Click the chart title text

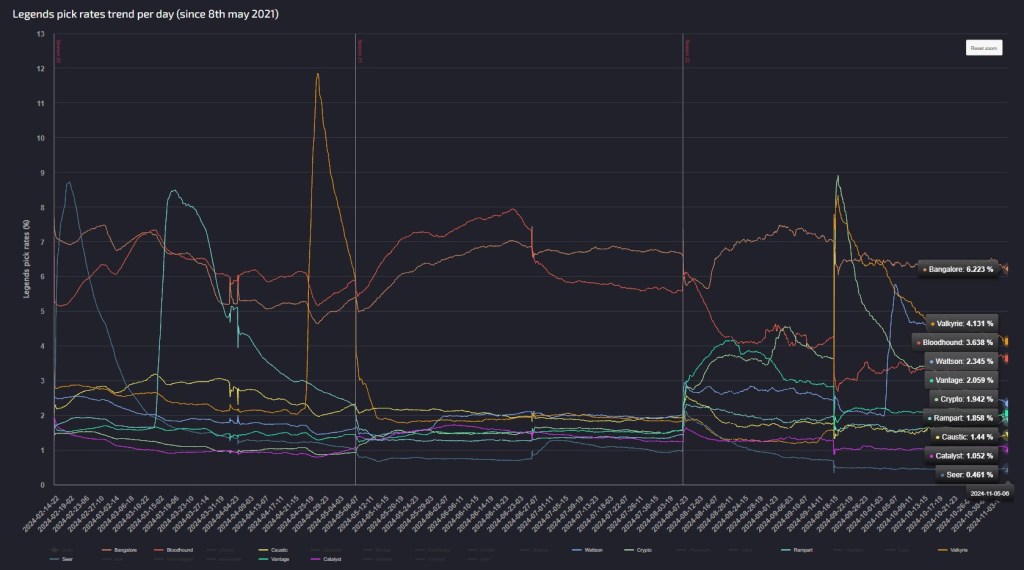pyautogui.click(x=145, y=14)
